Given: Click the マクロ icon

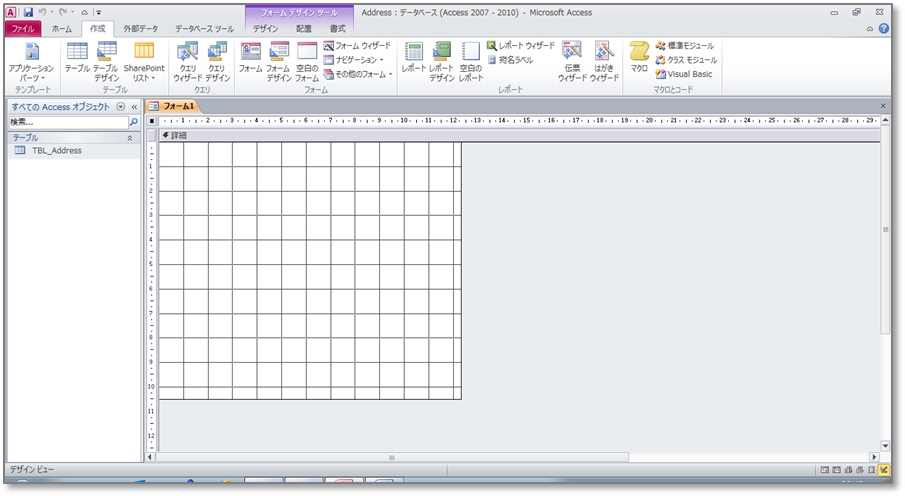Looking at the screenshot, I should [x=639, y=57].
